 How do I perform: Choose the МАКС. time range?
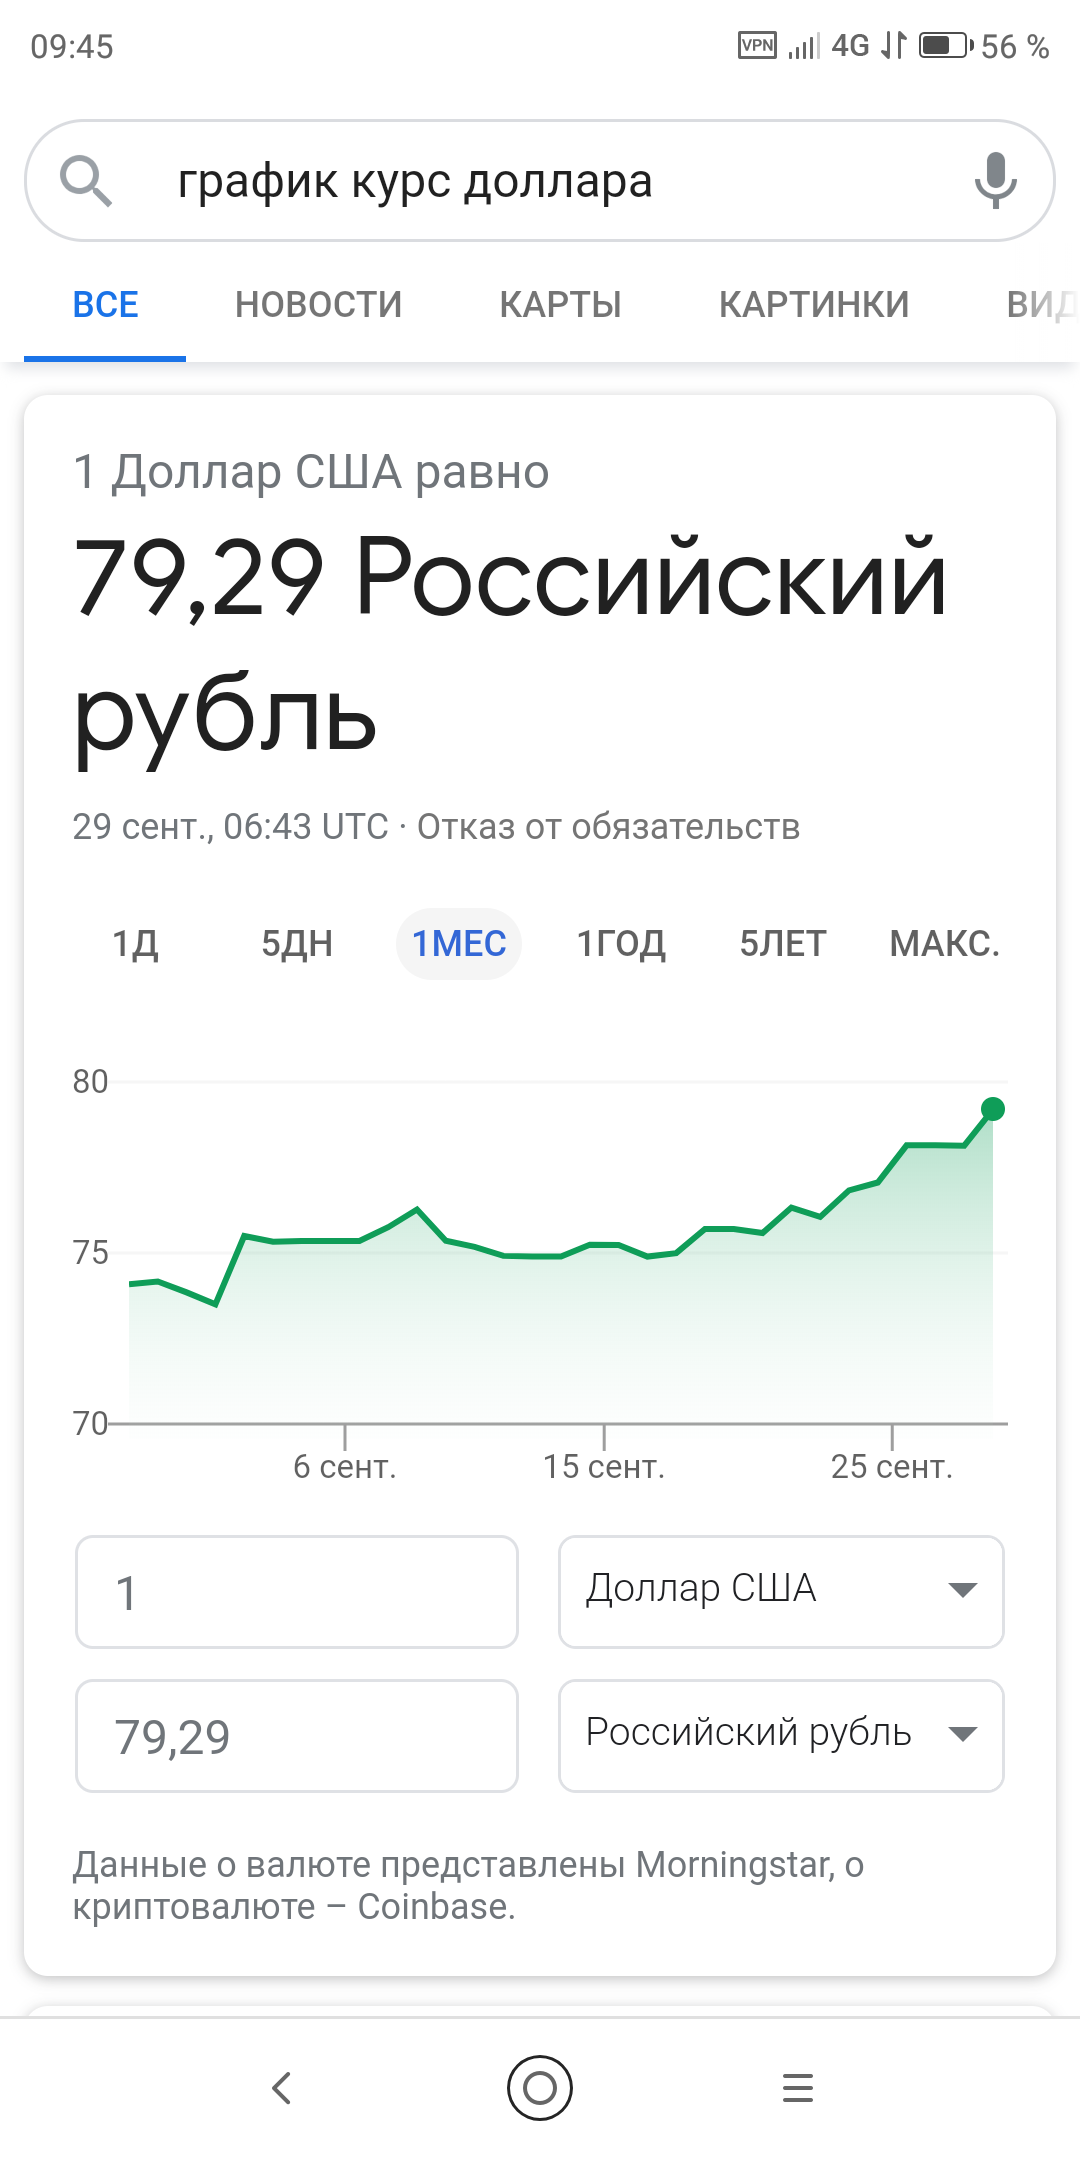point(945,944)
